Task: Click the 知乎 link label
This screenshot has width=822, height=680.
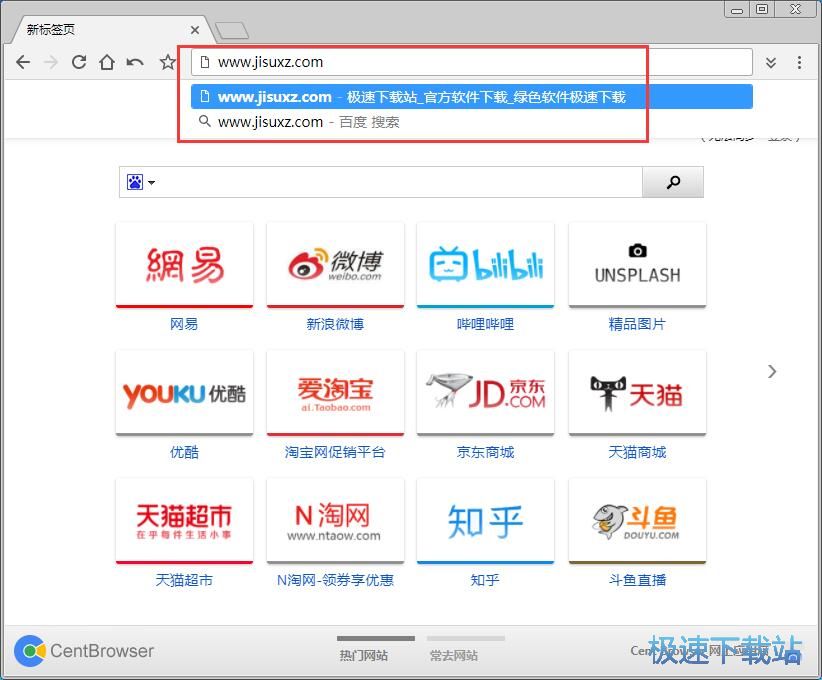Action: click(485, 580)
